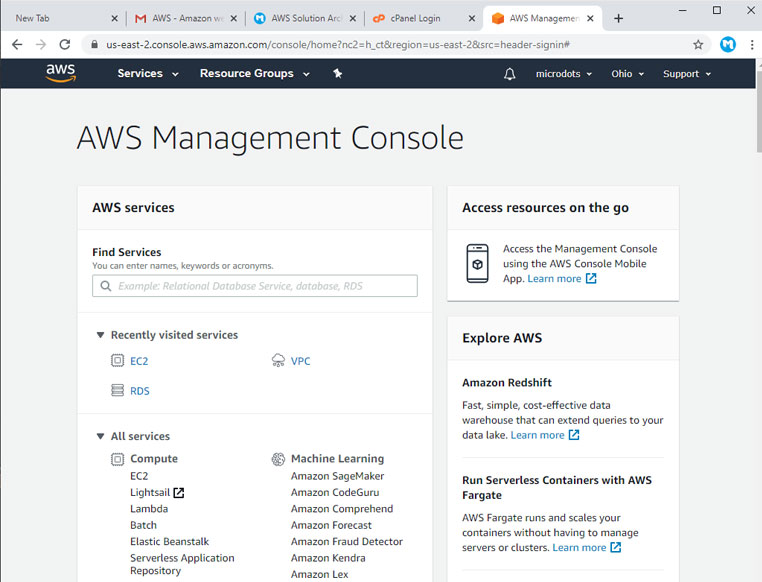
Task: Open Amazon Forecast
Action: click(331, 525)
